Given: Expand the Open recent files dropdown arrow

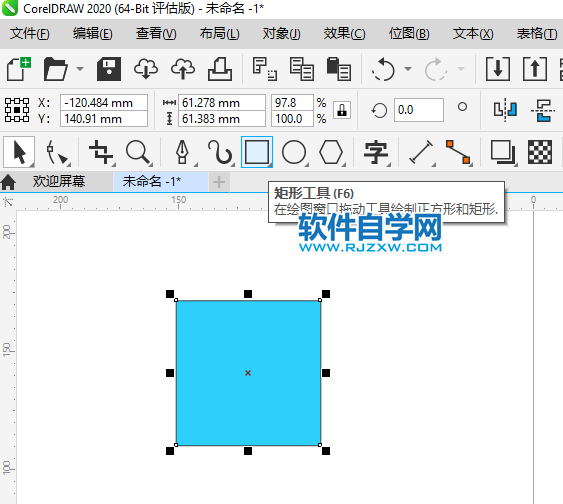Looking at the screenshot, I should click(x=80, y=69).
